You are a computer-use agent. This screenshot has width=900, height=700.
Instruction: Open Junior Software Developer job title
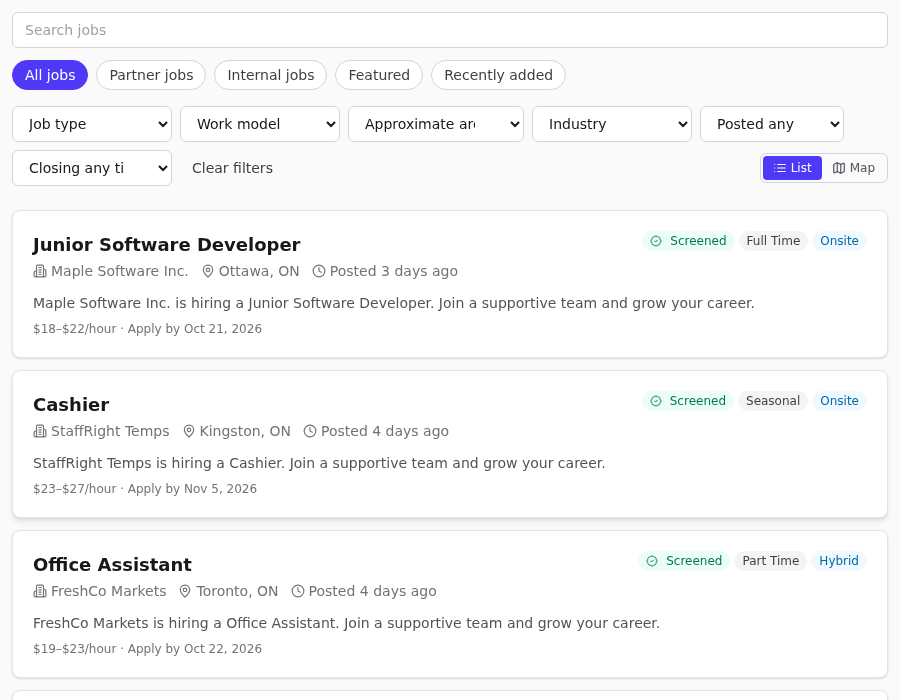[x=166, y=244]
